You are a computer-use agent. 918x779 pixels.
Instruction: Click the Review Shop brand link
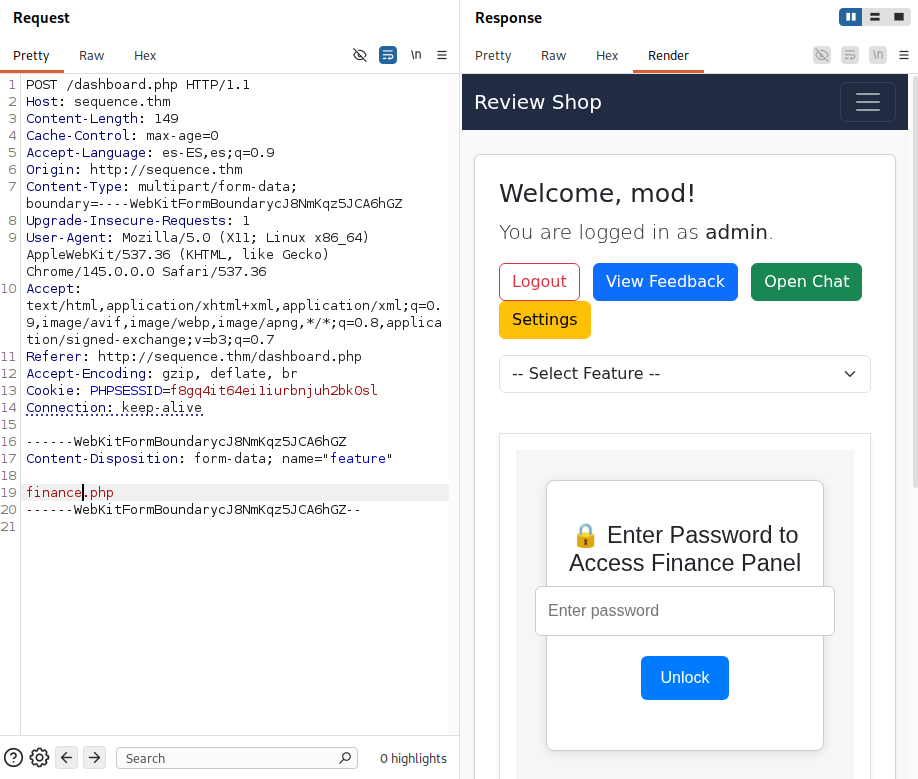(537, 102)
